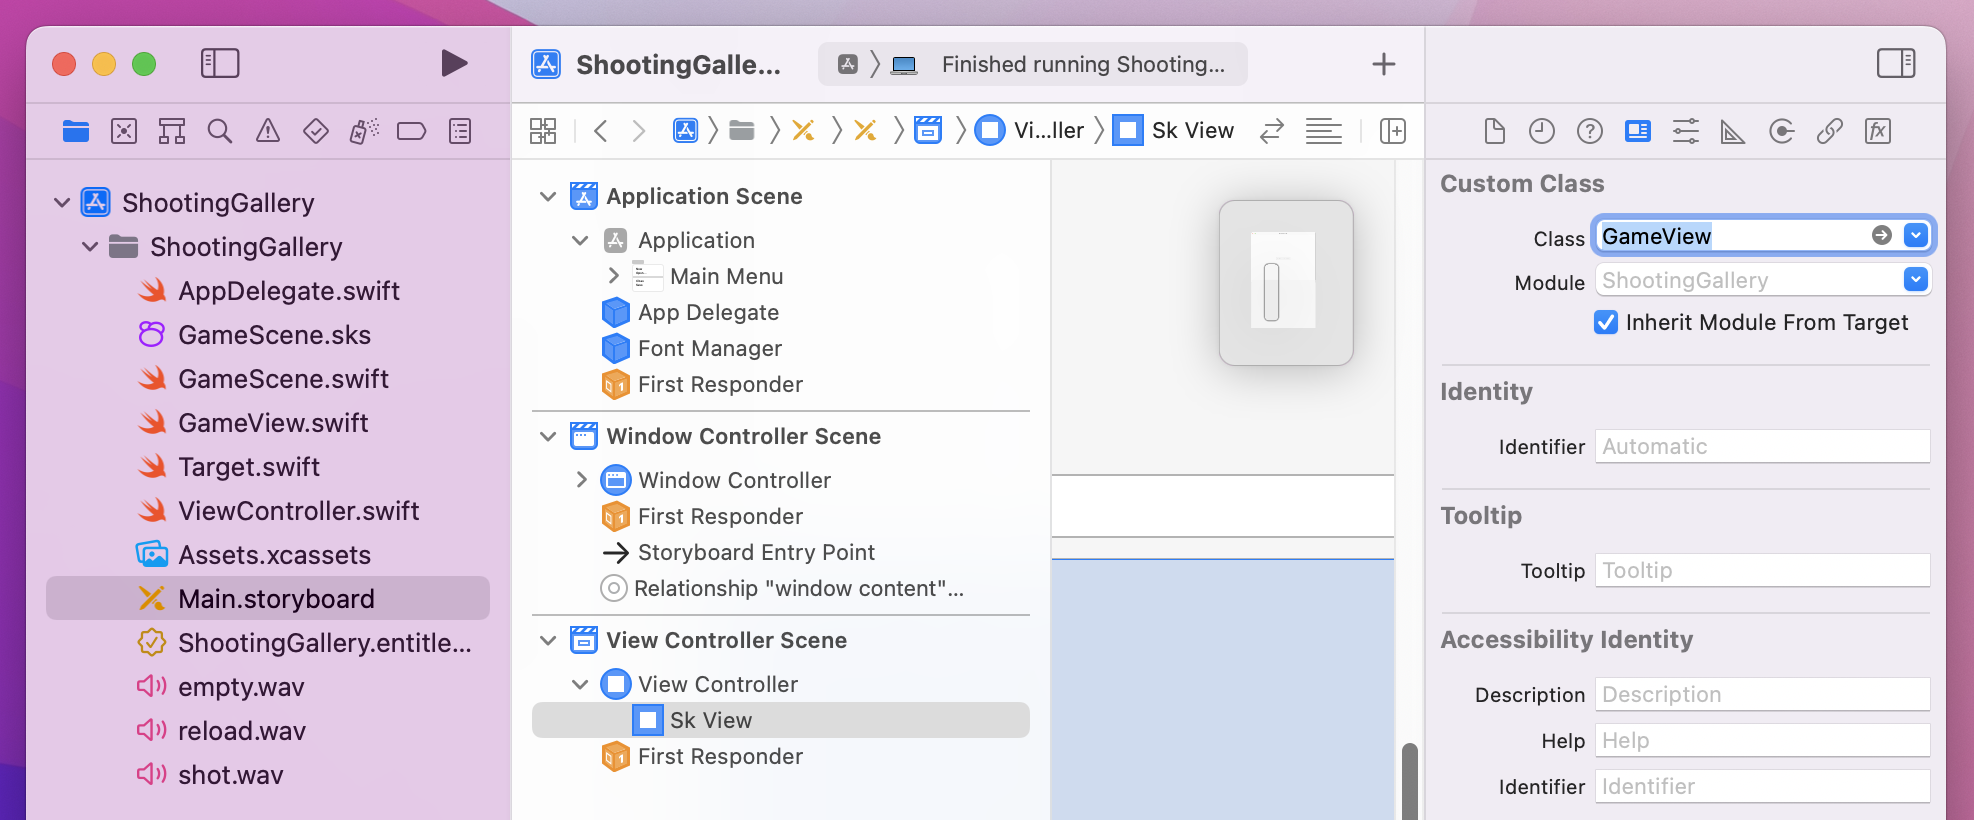
Task: Run the project with the play button
Action: click(x=454, y=64)
